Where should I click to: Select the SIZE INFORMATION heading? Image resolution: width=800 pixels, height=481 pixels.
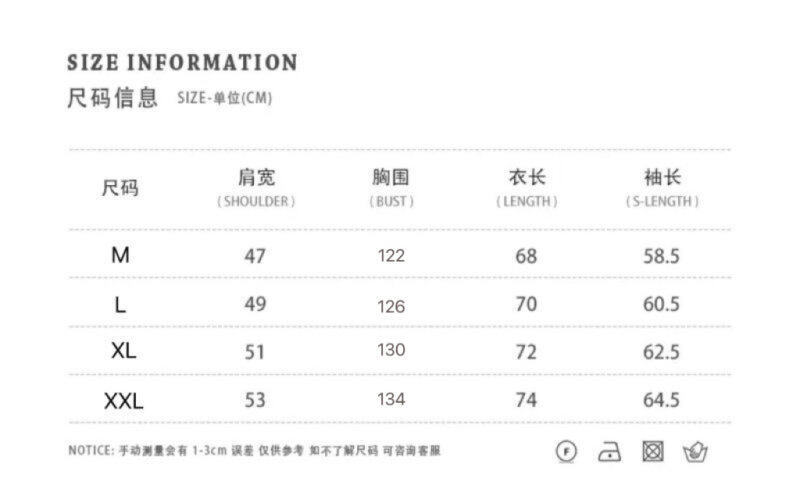click(x=182, y=63)
